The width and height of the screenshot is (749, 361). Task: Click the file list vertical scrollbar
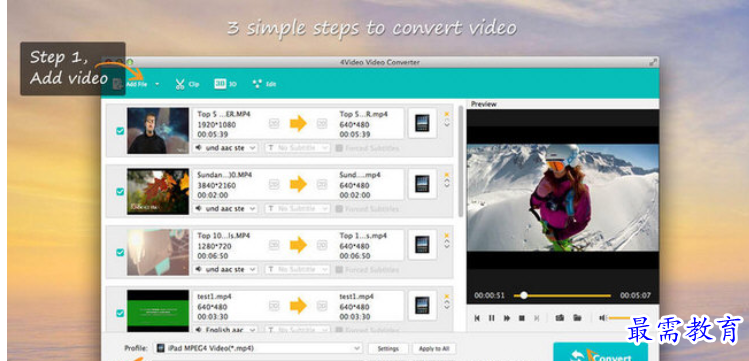coord(460,161)
